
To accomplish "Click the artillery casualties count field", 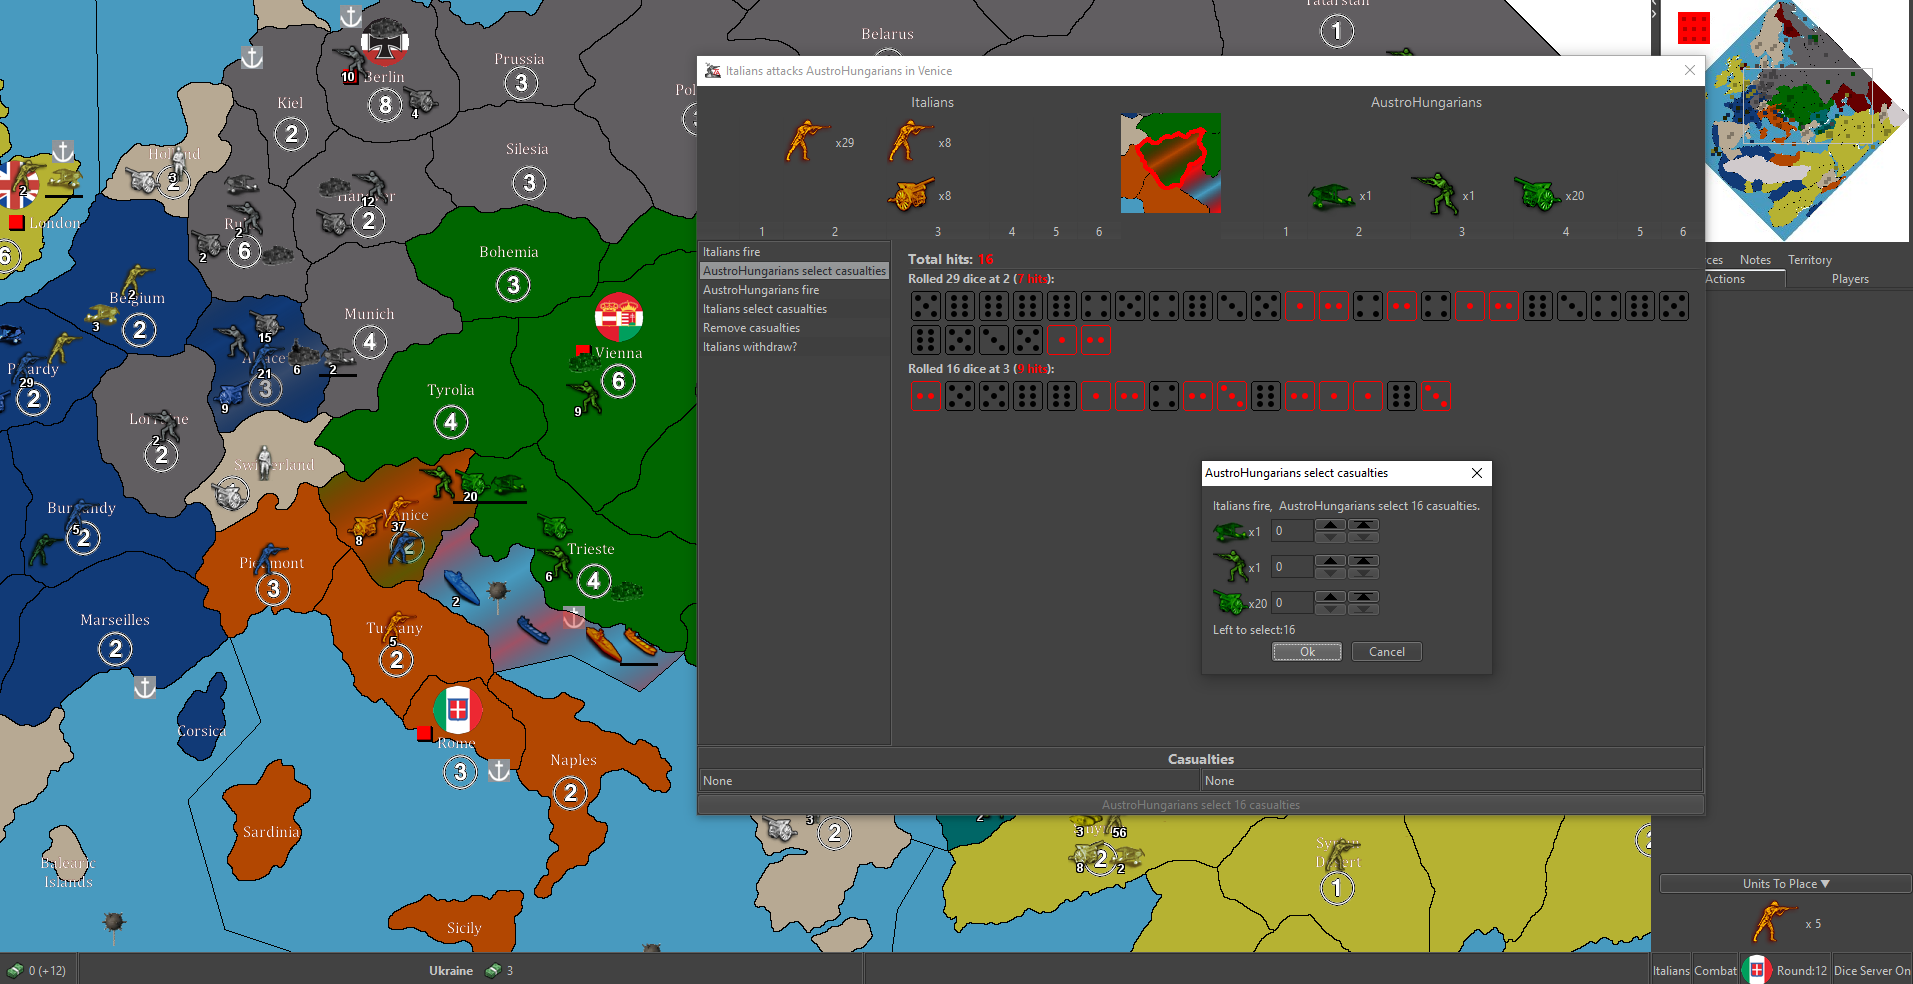I will click(1291, 603).
